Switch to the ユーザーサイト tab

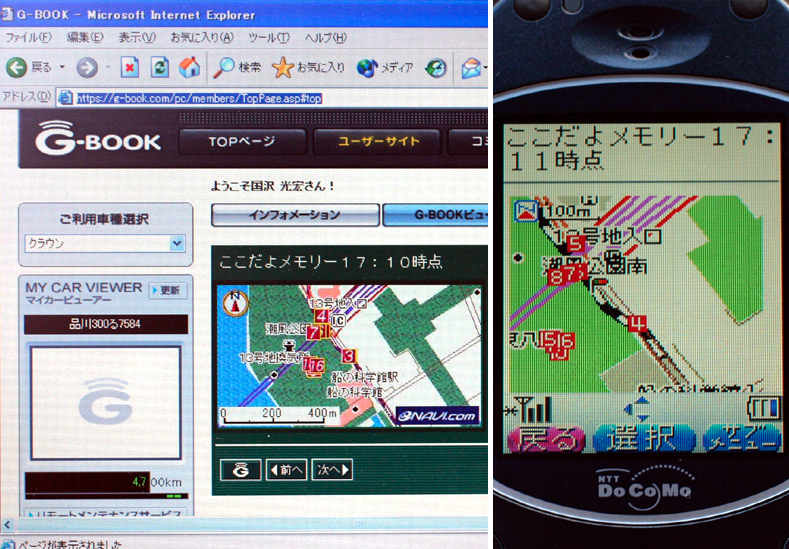coord(377,141)
